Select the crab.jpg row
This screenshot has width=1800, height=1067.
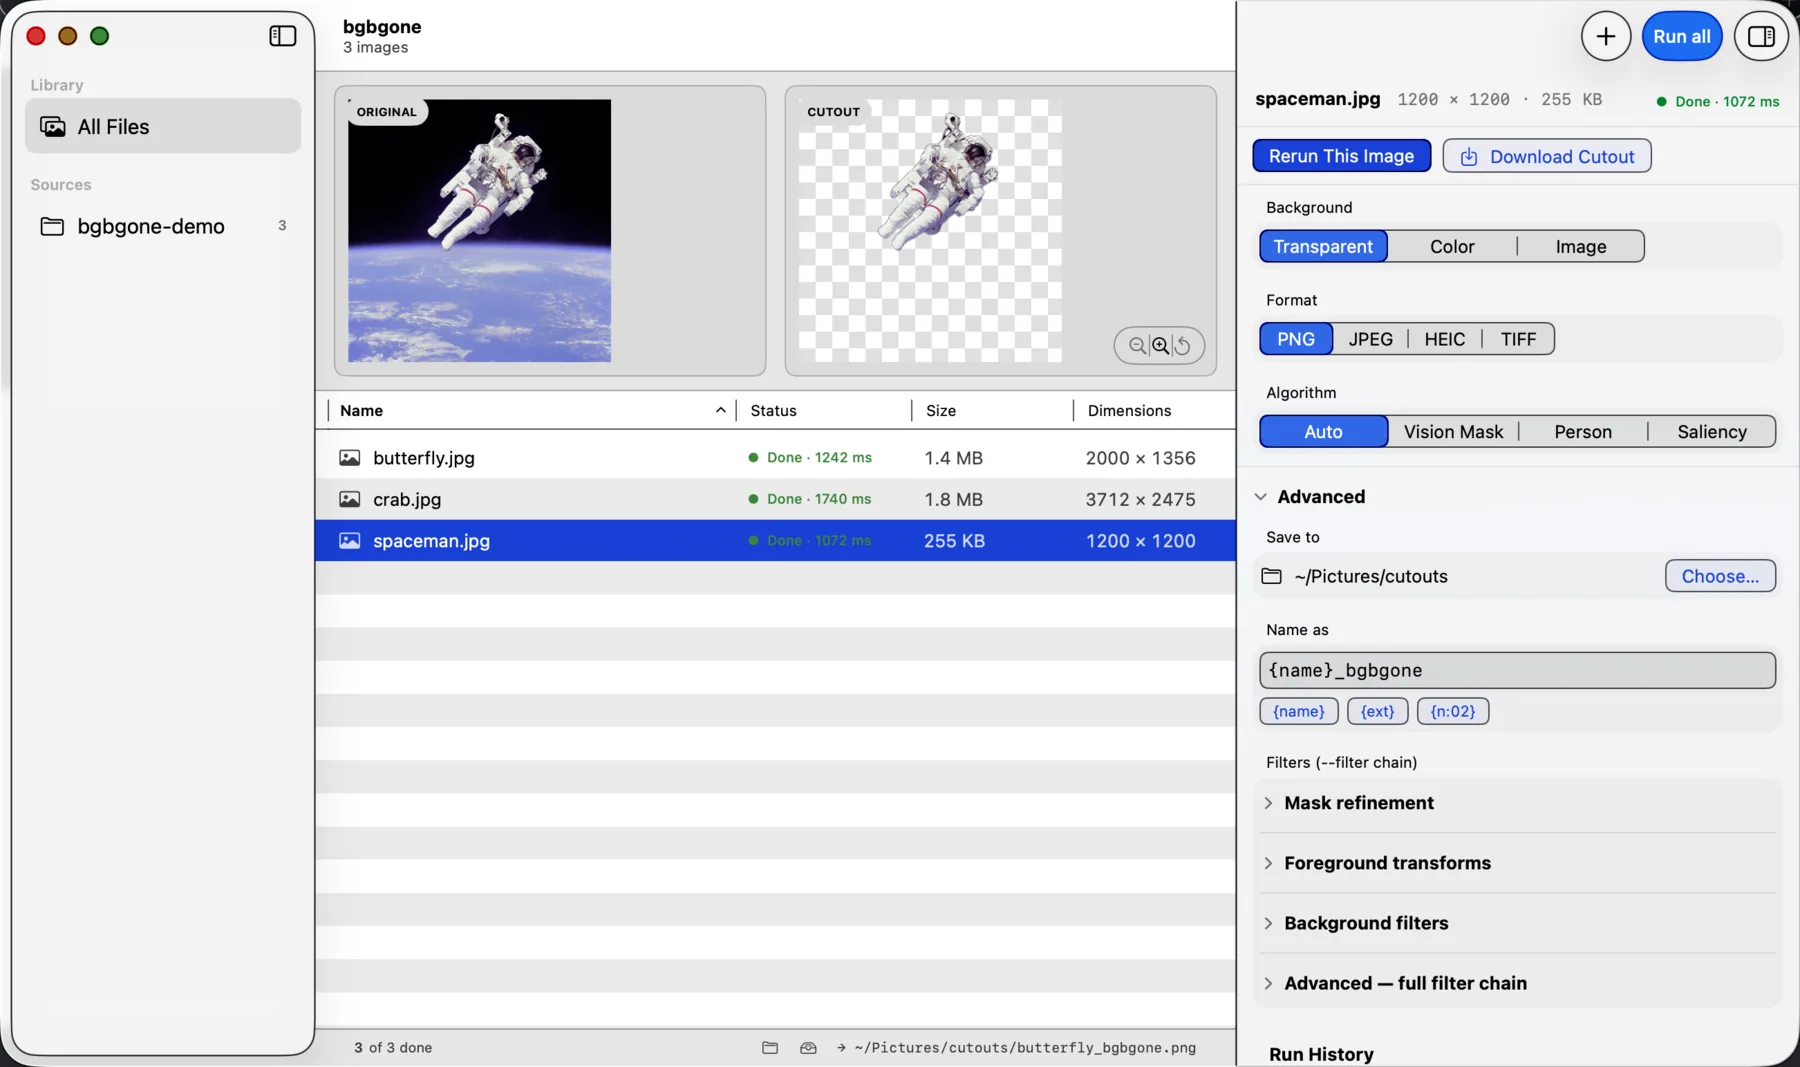coord(775,499)
